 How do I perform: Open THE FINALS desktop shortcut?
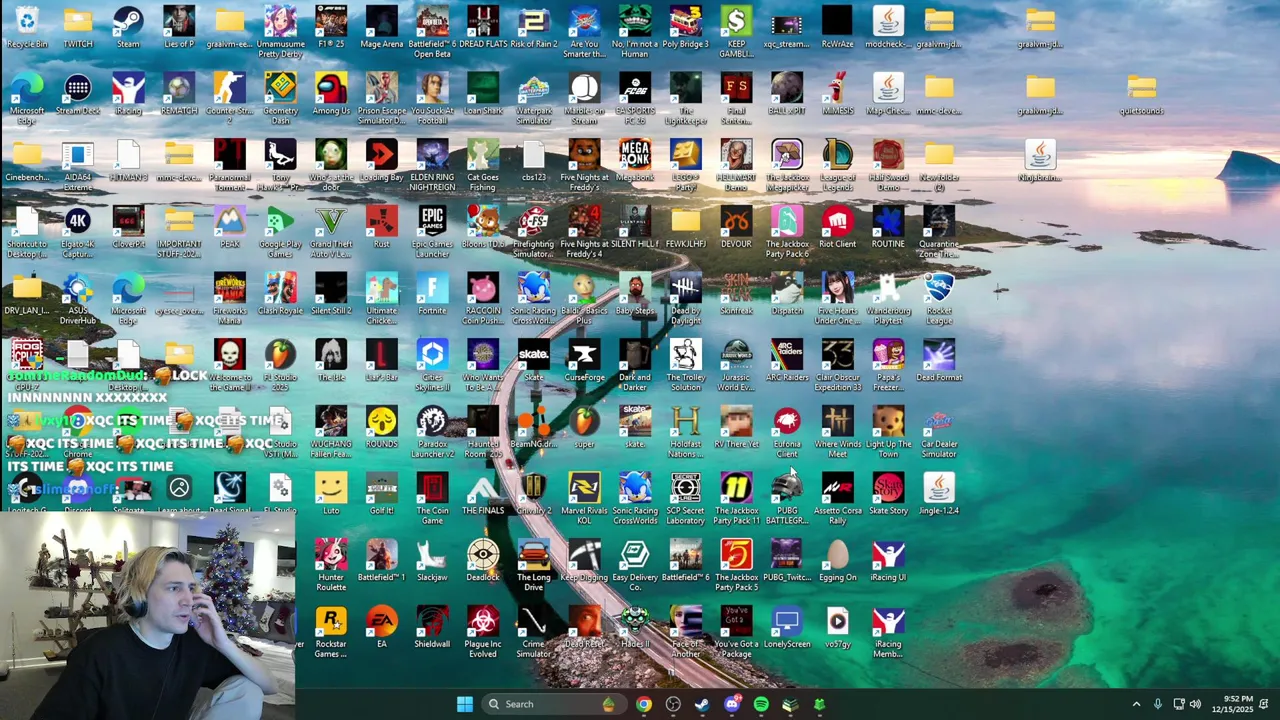click(x=483, y=494)
